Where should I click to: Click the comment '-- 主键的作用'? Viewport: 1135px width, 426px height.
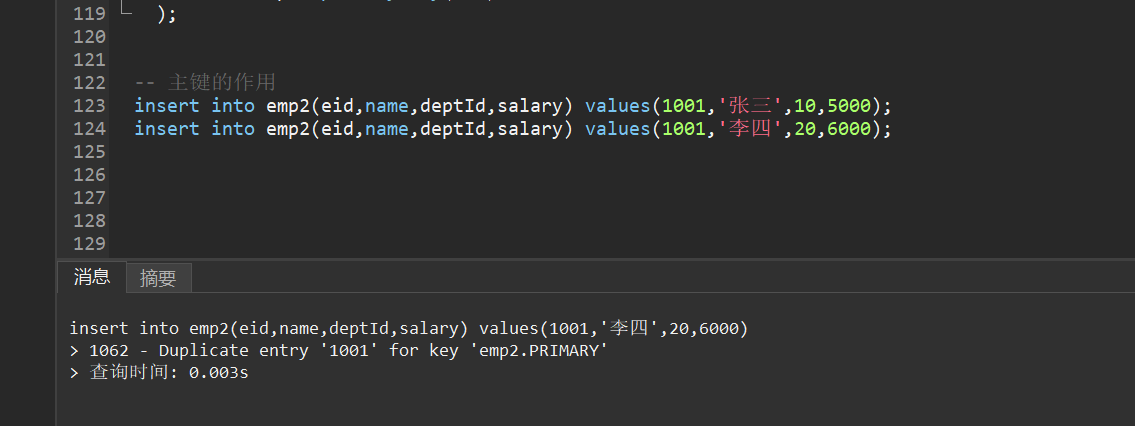point(205,82)
